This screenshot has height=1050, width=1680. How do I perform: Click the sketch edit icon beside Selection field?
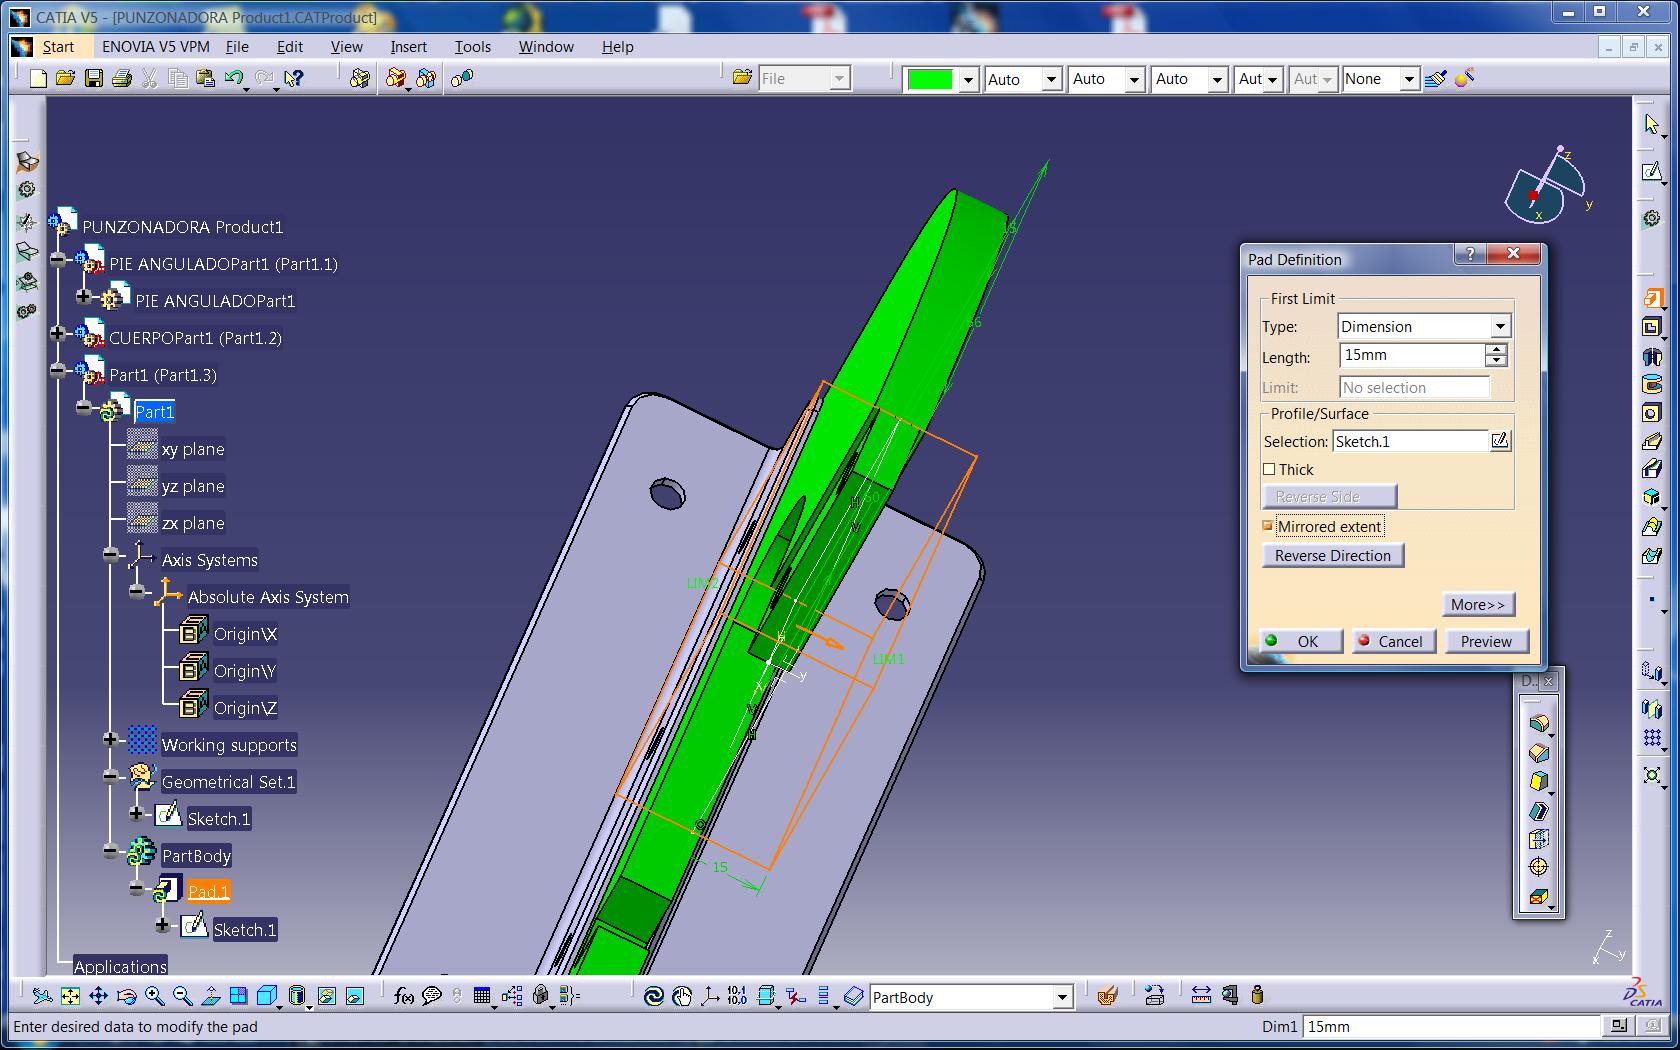[x=1500, y=440]
